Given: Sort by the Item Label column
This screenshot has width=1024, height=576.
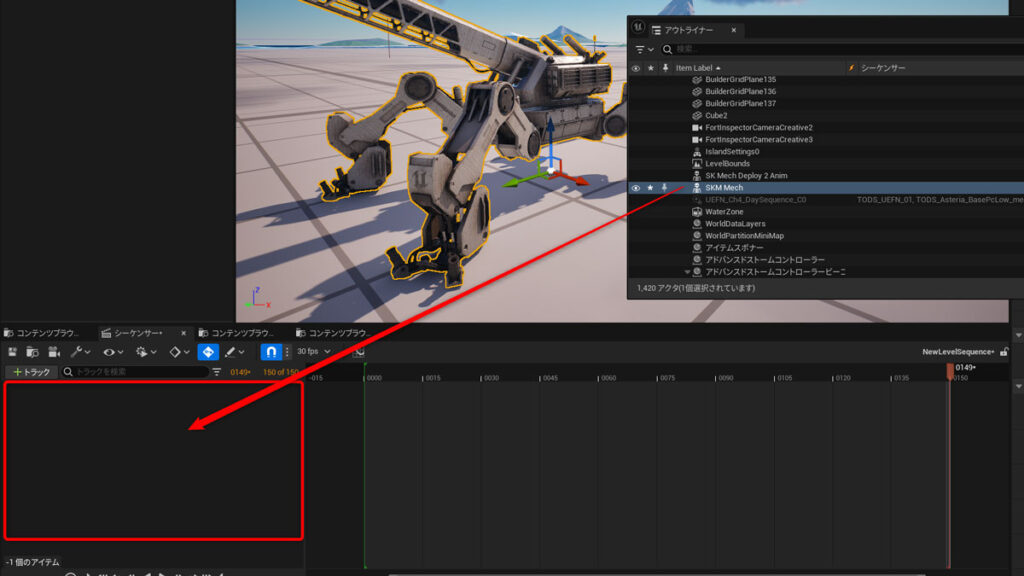Looking at the screenshot, I should 698,68.
